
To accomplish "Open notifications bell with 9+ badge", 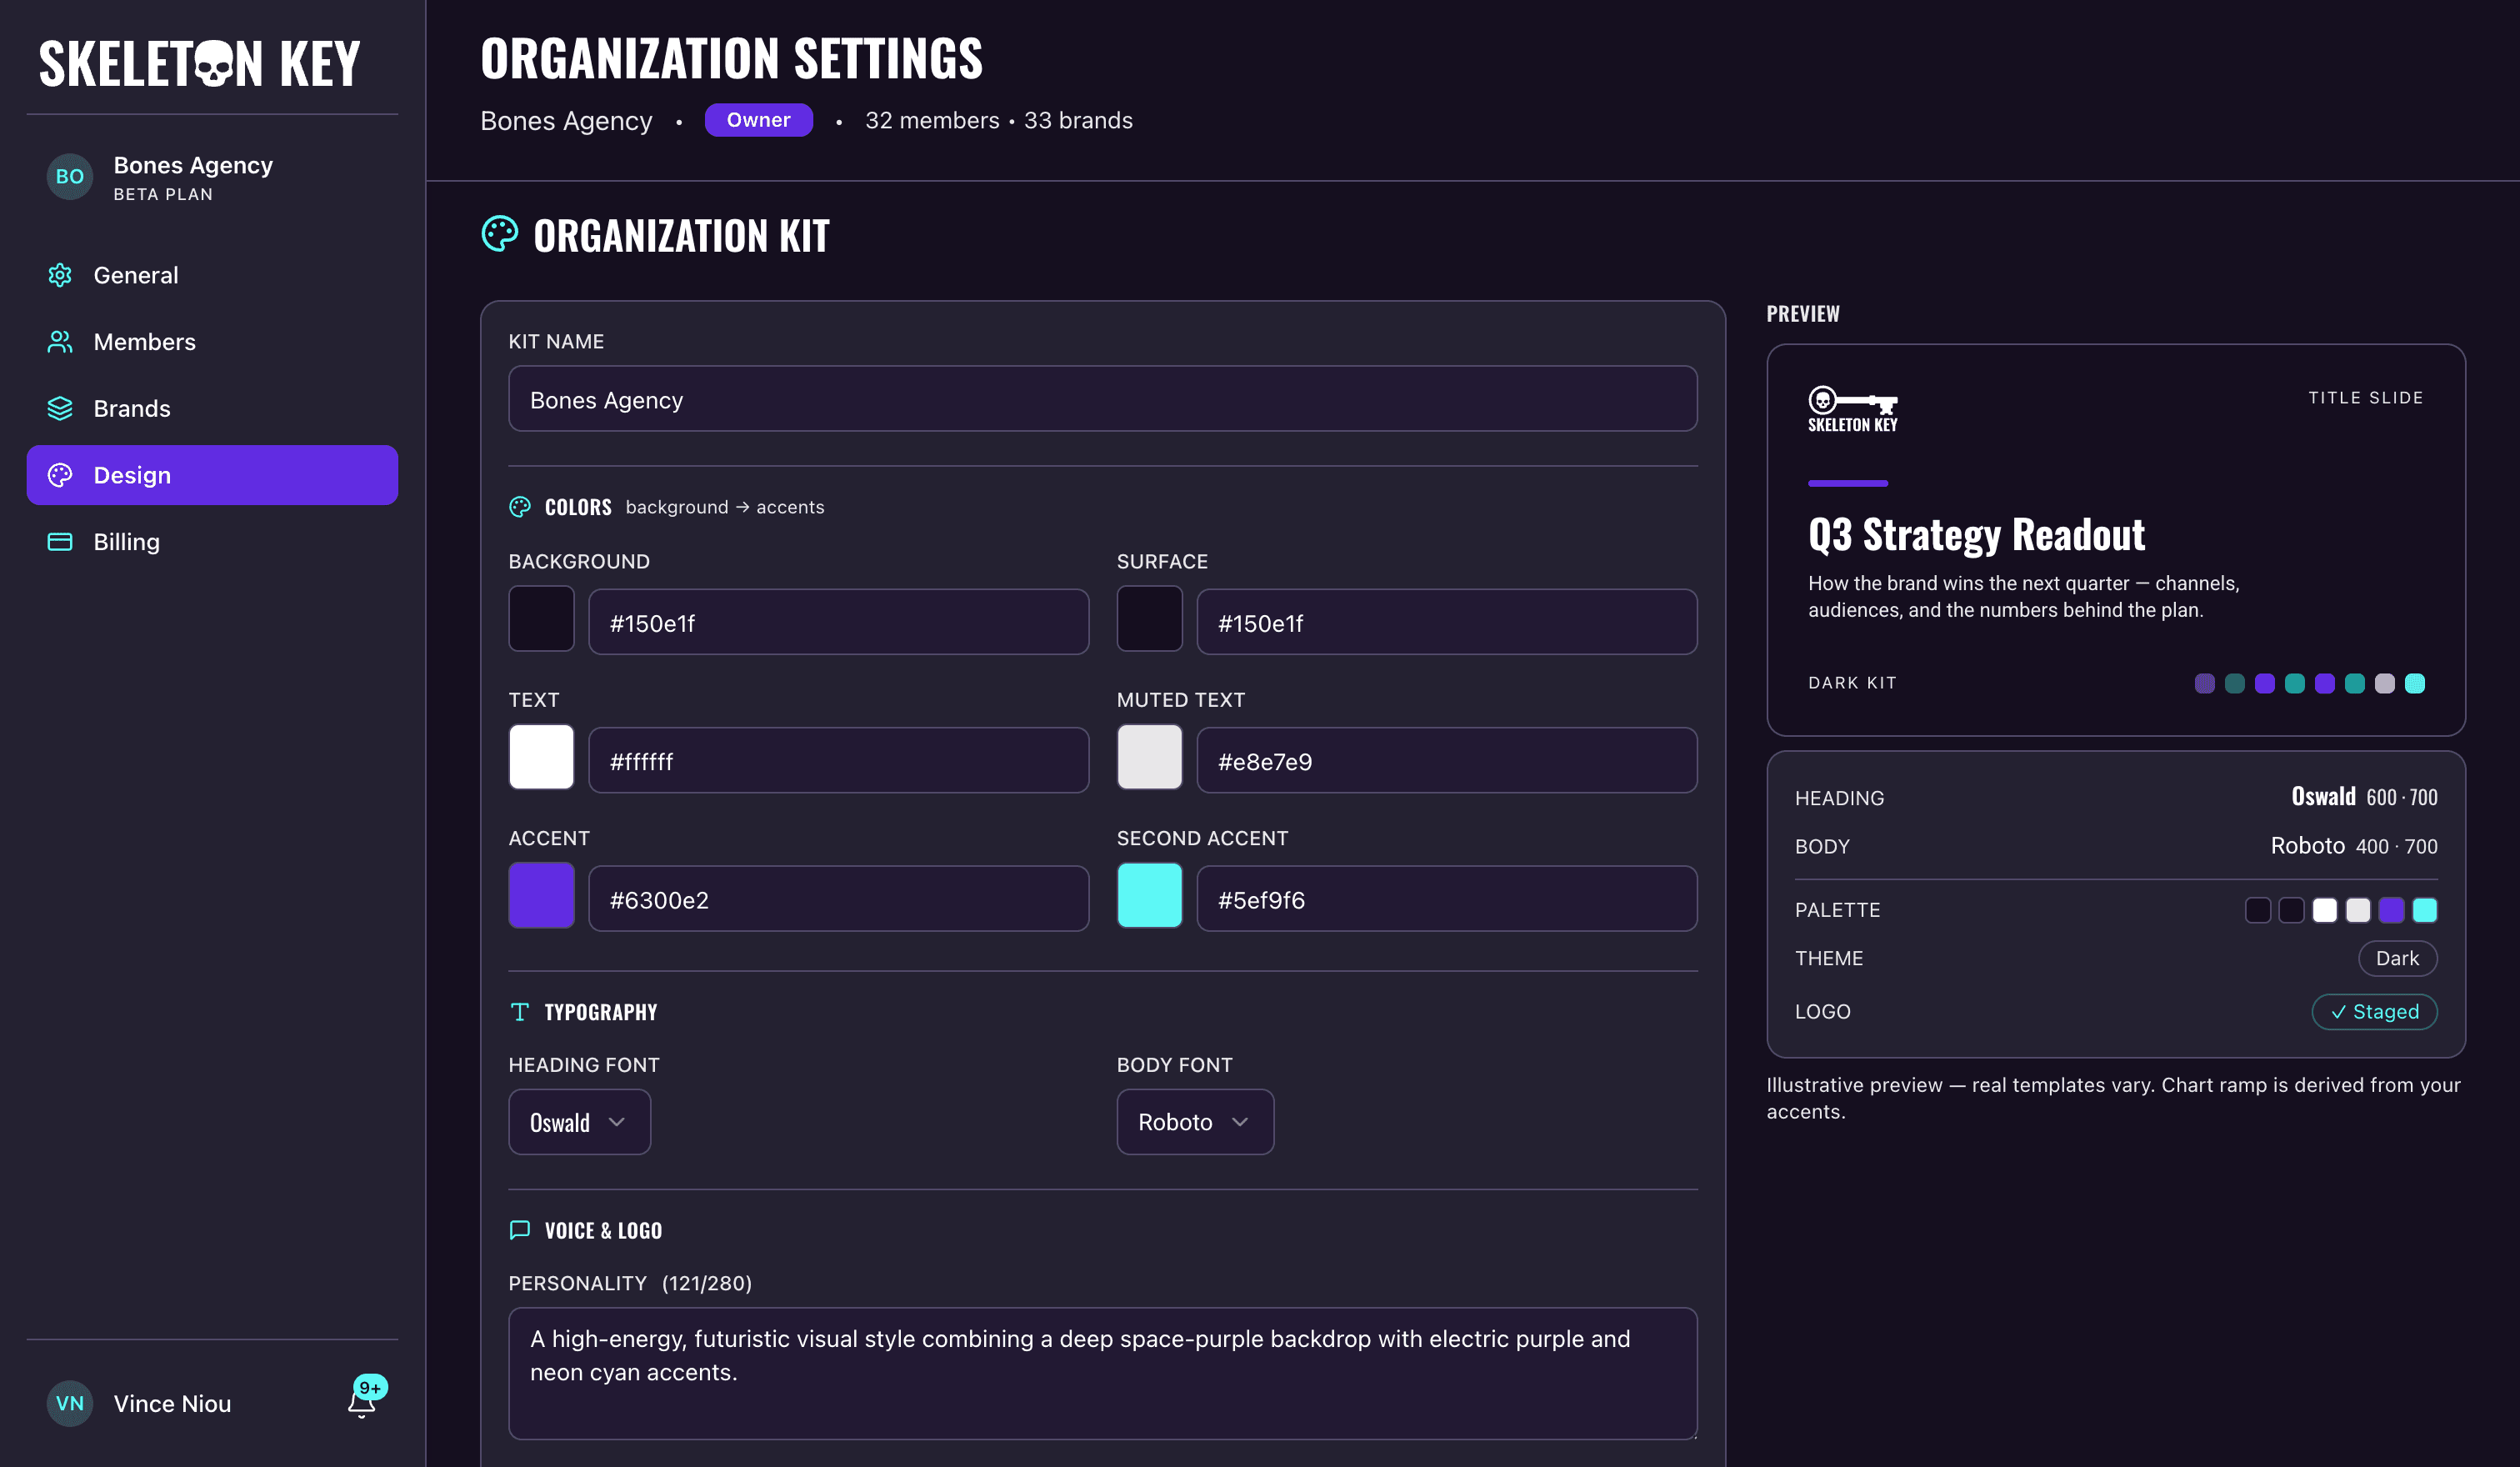I will pyautogui.click(x=364, y=1399).
